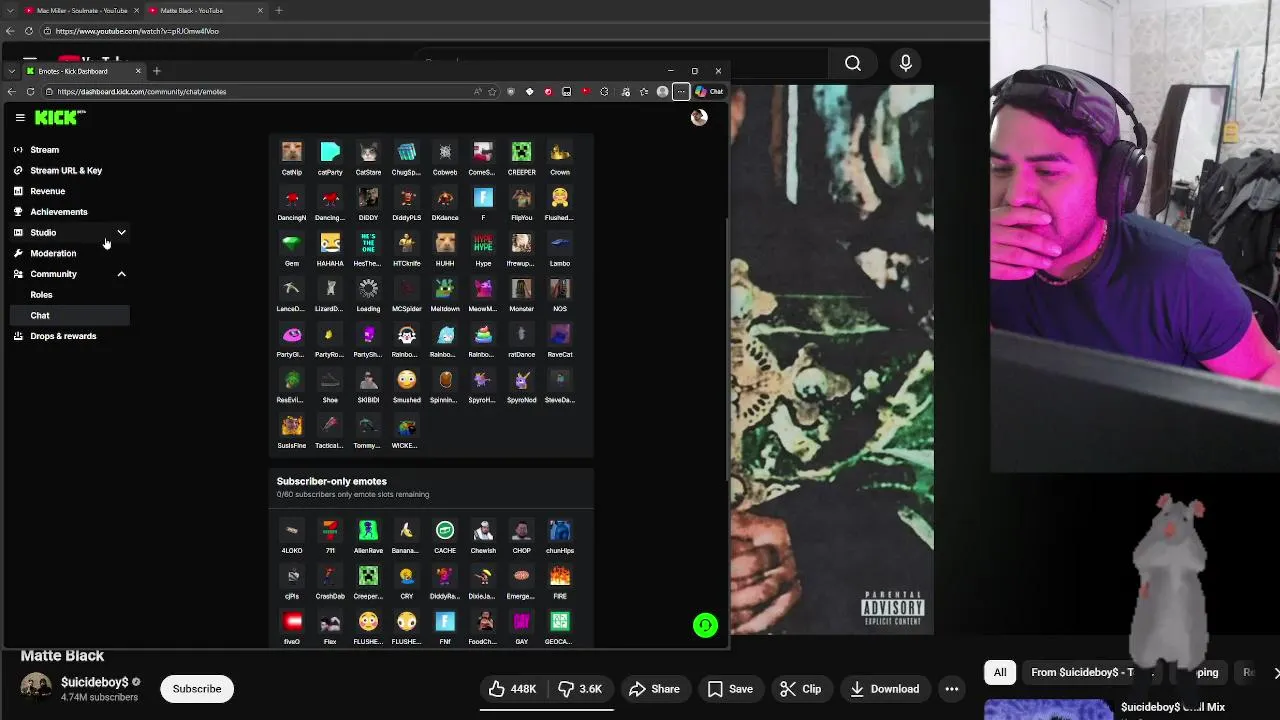Open the Copilot Chat button in Edge
The height and width of the screenshot is (720, 1280).
coord(709,91)
